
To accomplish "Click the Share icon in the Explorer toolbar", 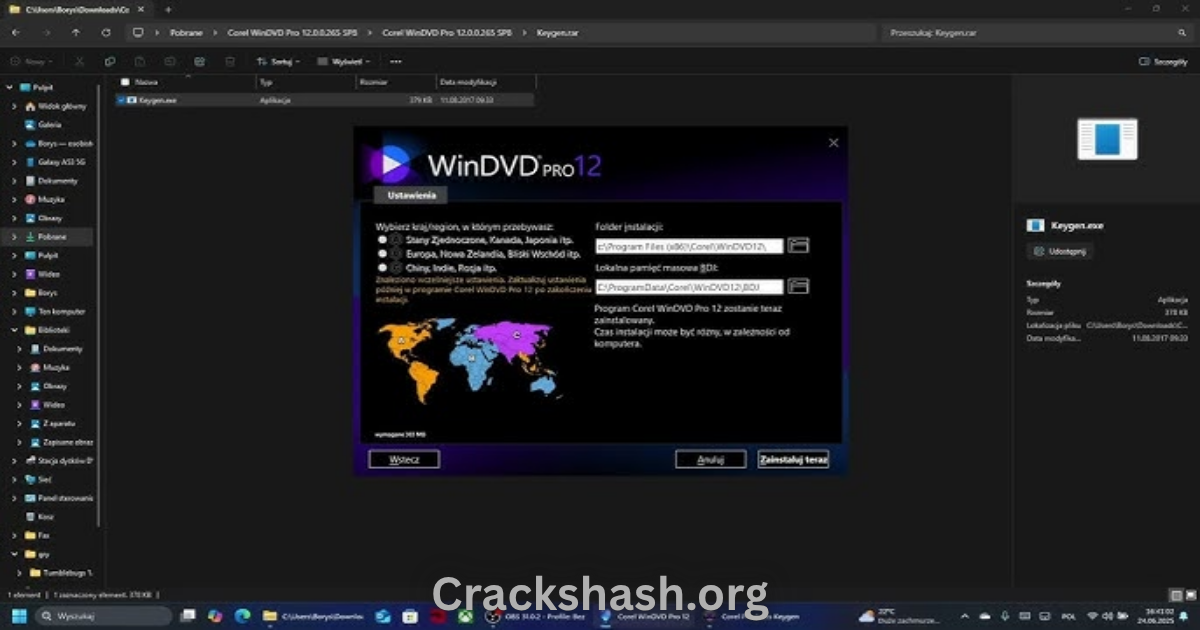I will tap(200, 61).
